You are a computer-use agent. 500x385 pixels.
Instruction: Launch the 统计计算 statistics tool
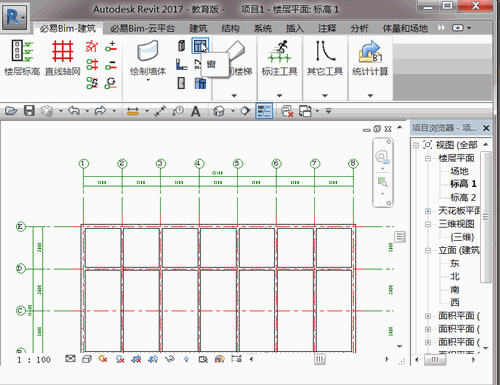click(370, 57)
